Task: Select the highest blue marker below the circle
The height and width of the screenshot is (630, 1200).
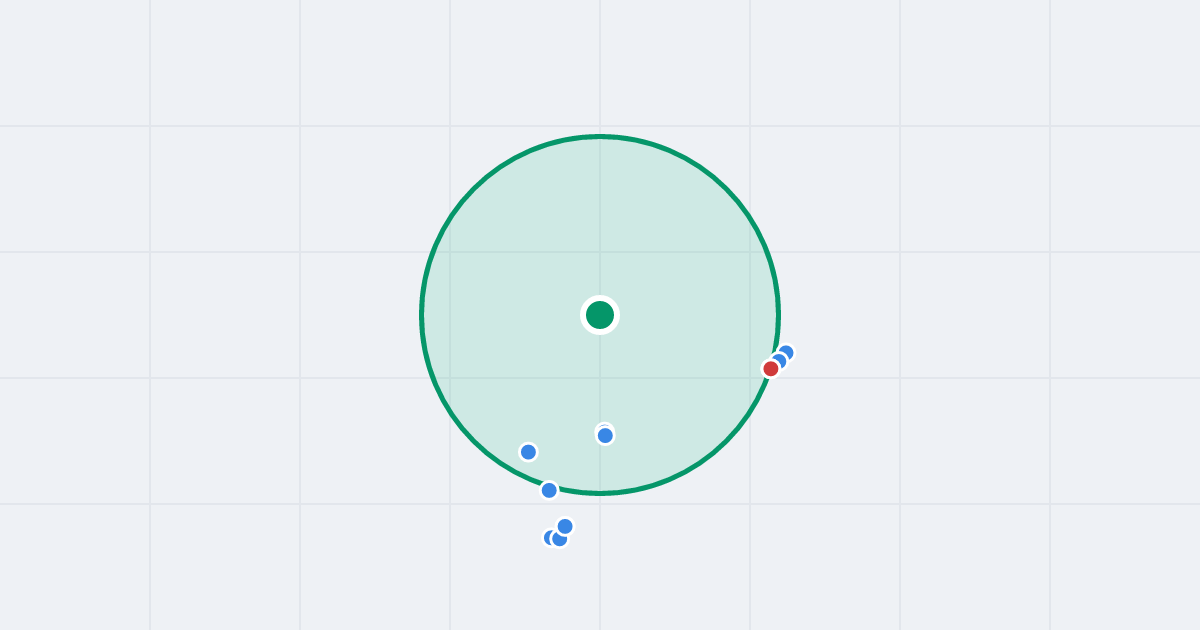Action: click(565, 526)
